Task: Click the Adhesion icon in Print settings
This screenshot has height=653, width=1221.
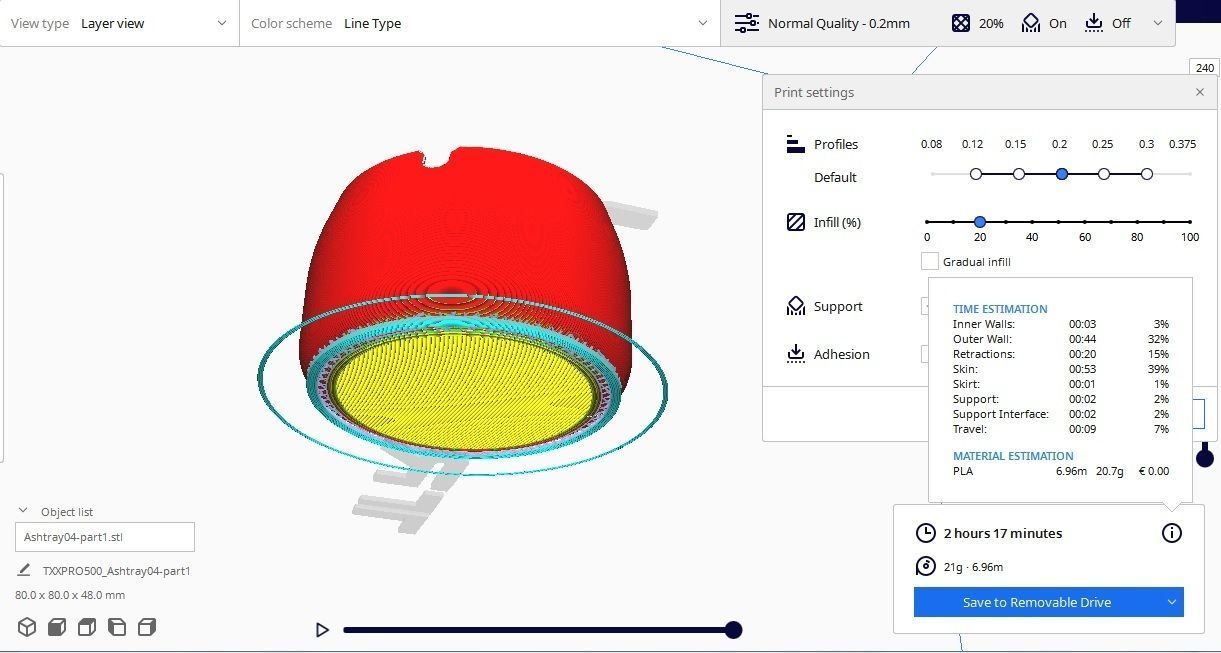Action: [x=796, y=354]
